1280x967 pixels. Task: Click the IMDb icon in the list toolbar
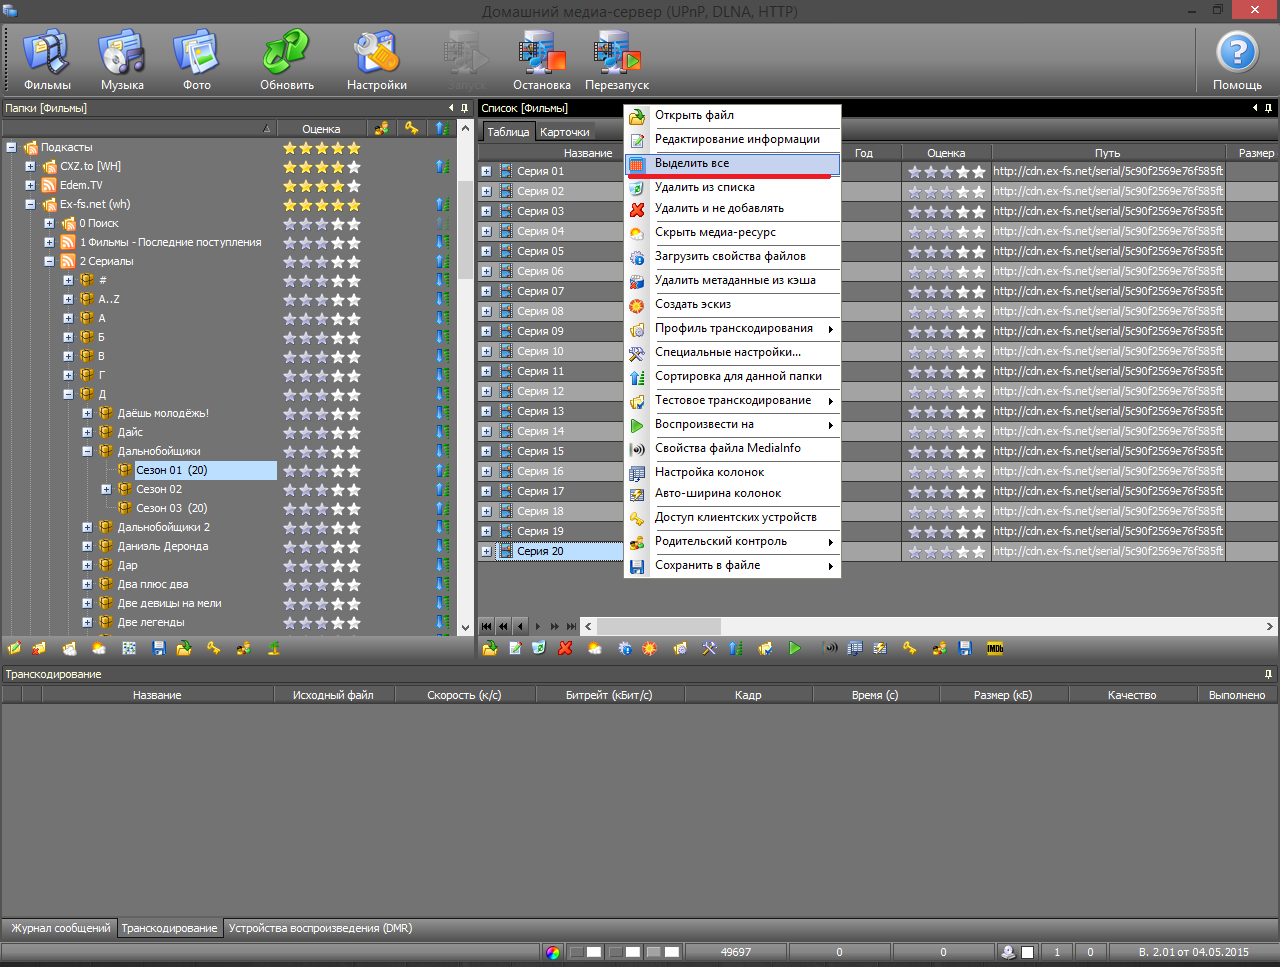point(995,648)
